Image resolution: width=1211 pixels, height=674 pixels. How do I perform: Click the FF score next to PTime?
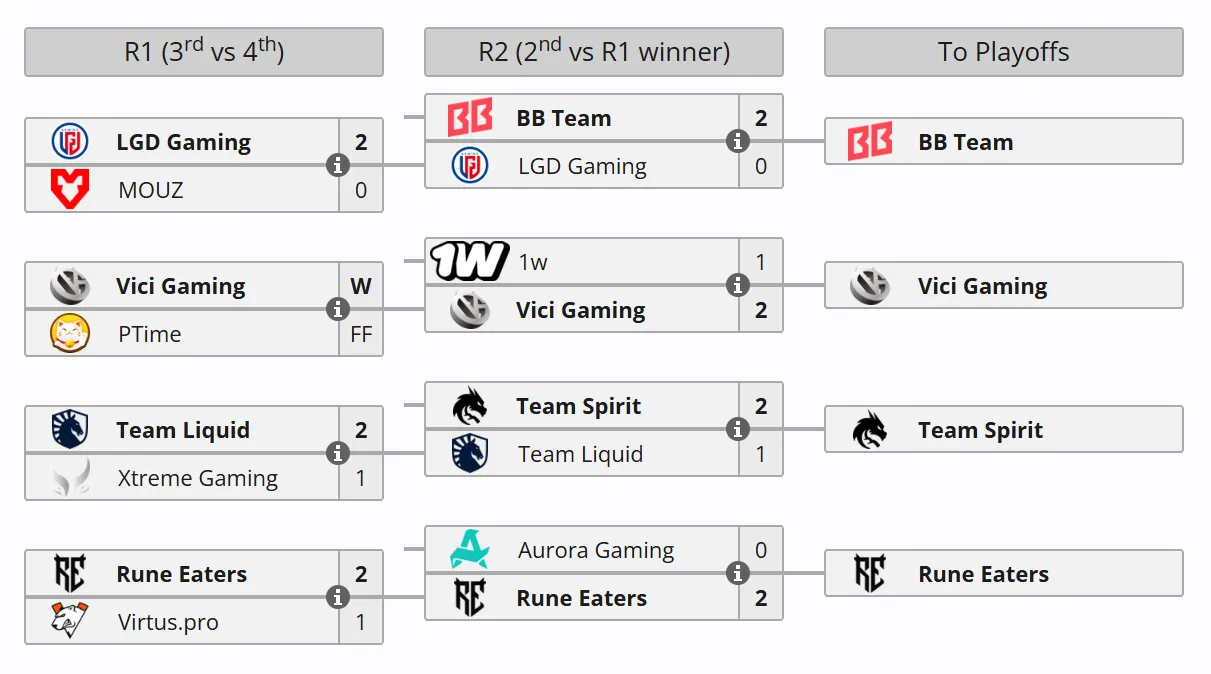361,334
